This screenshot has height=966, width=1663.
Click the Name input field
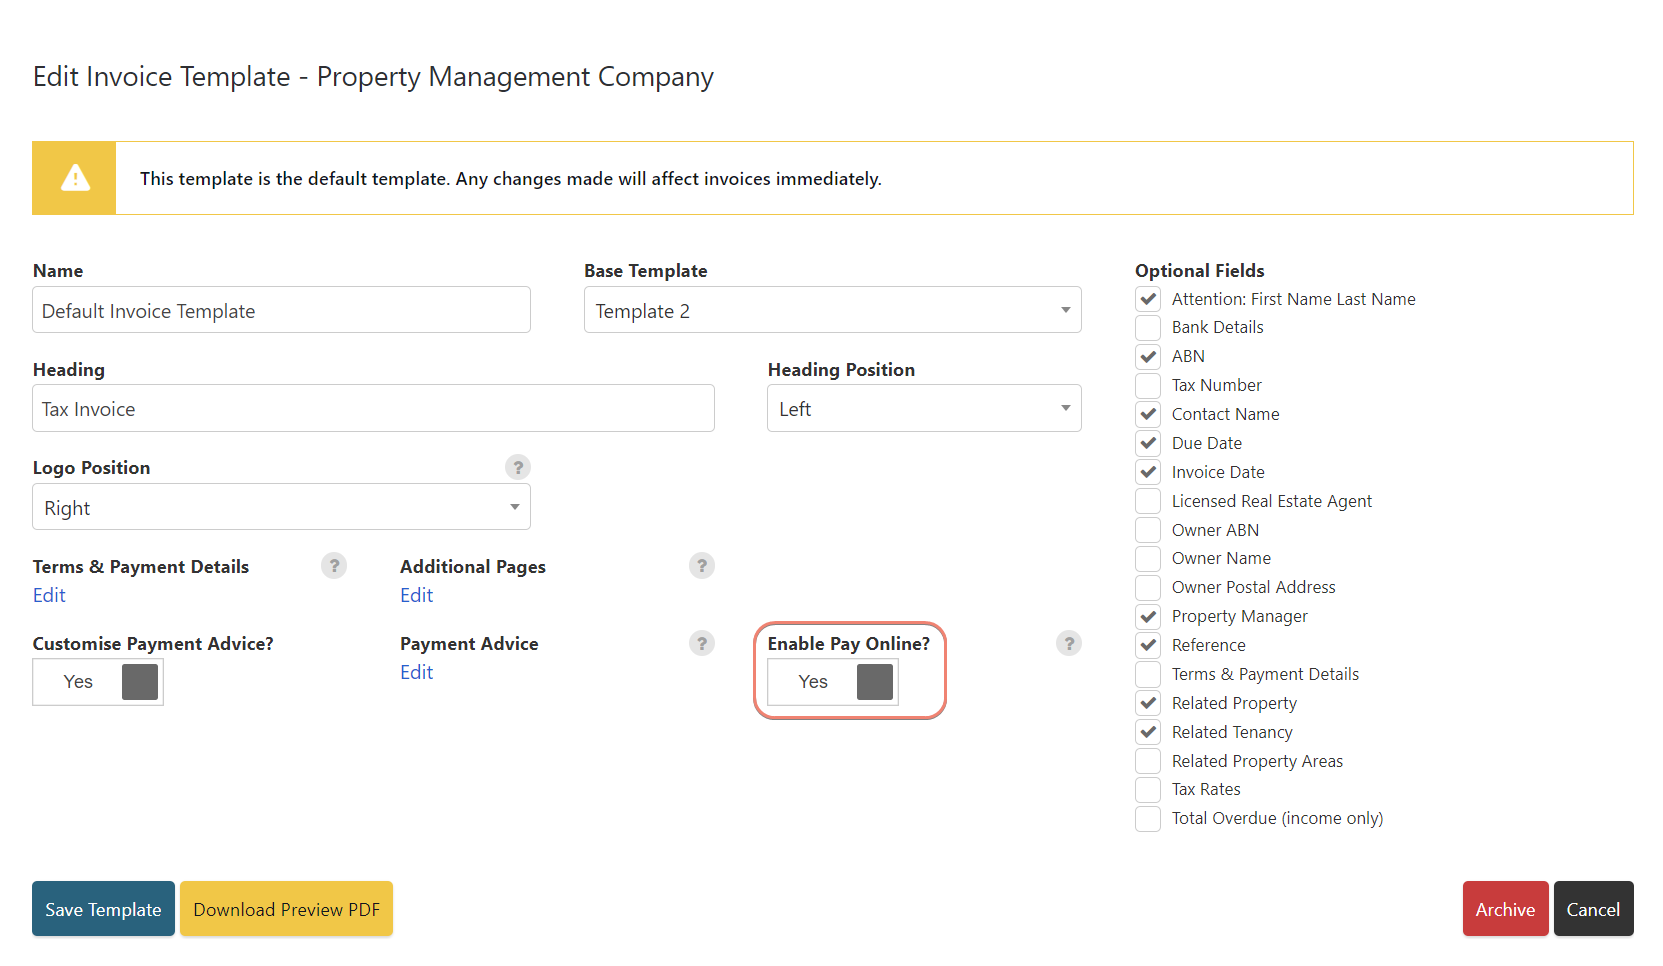(x=281, y=310)
